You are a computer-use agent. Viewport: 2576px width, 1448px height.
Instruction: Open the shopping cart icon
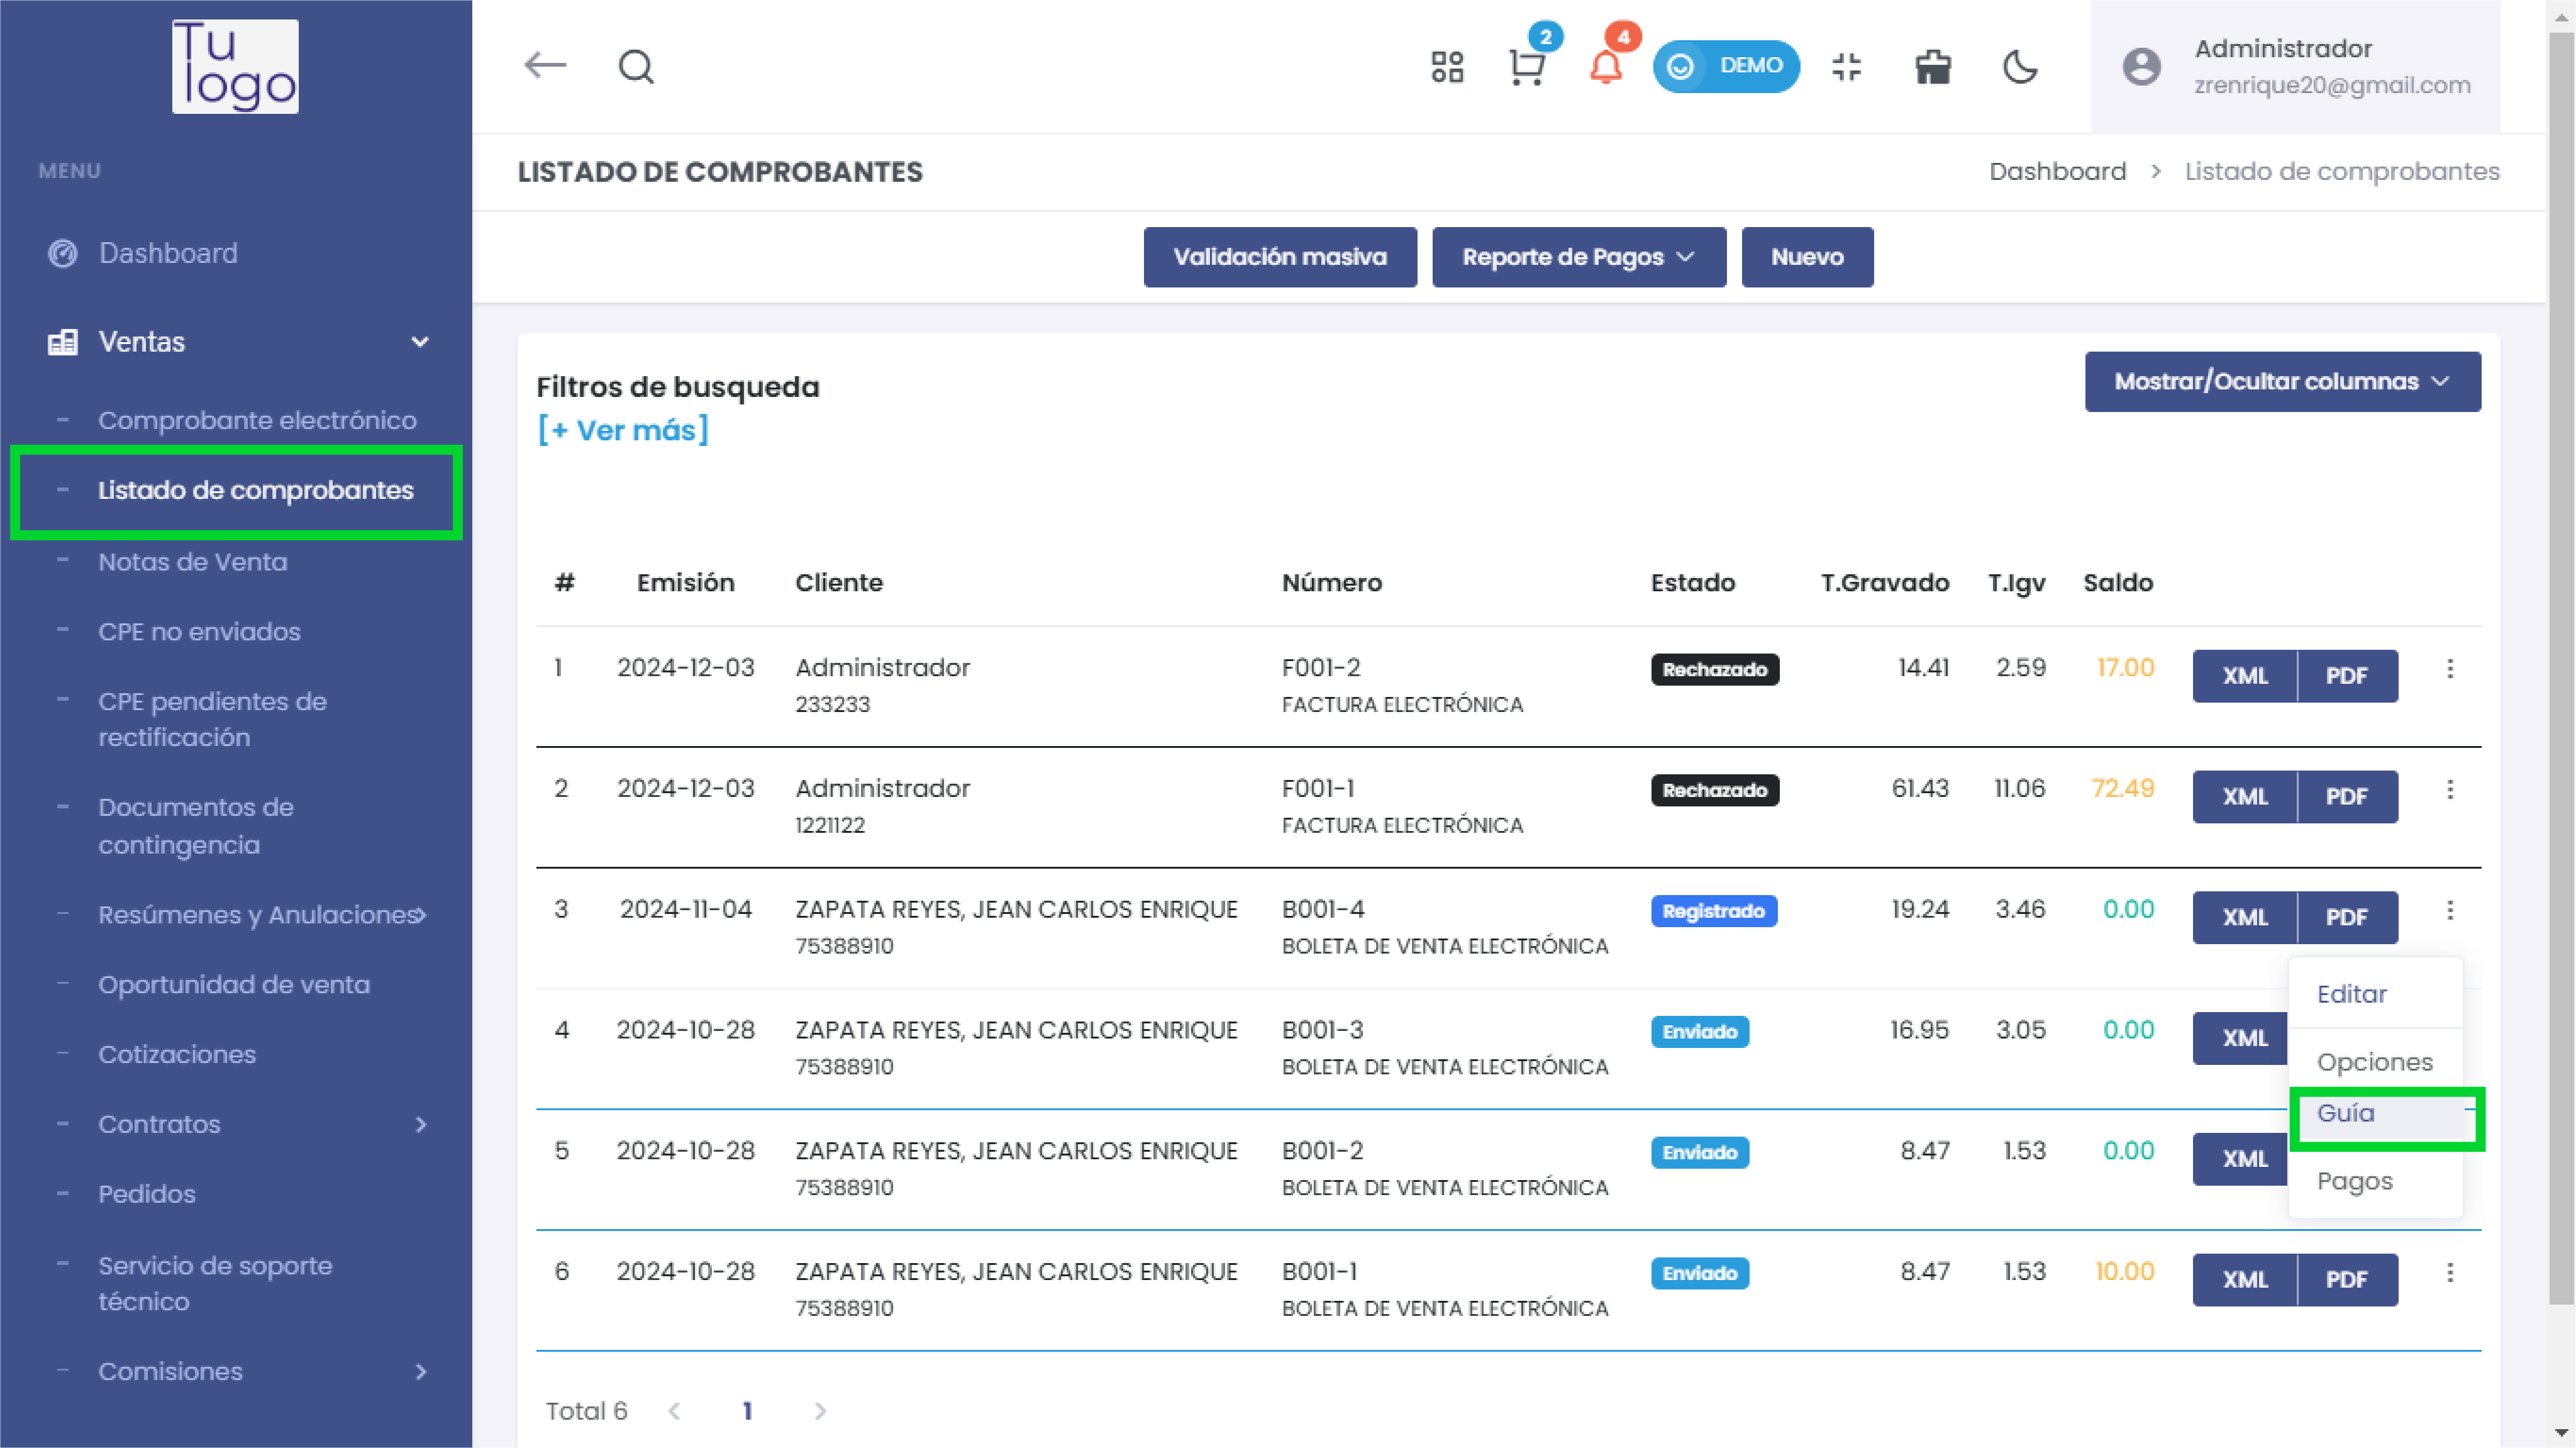point(1526,68)
